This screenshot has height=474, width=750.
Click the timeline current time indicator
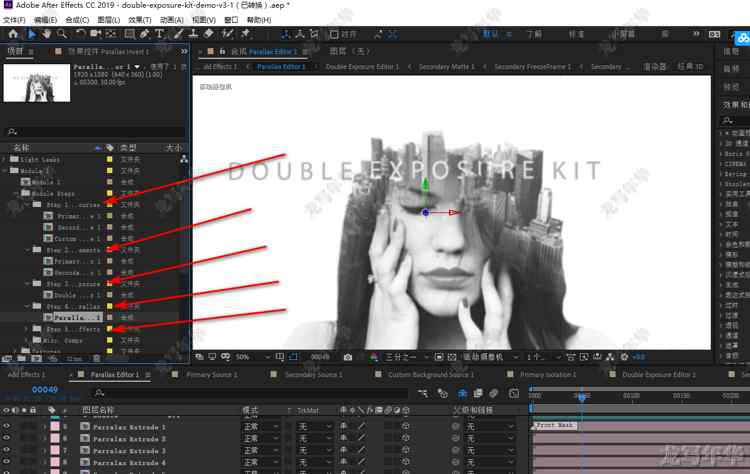[x=582, y=397]
